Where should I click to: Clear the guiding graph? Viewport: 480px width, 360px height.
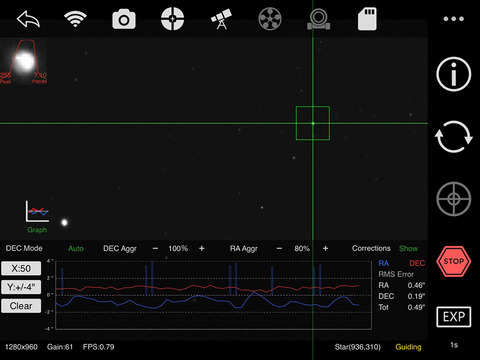[21, 306]
